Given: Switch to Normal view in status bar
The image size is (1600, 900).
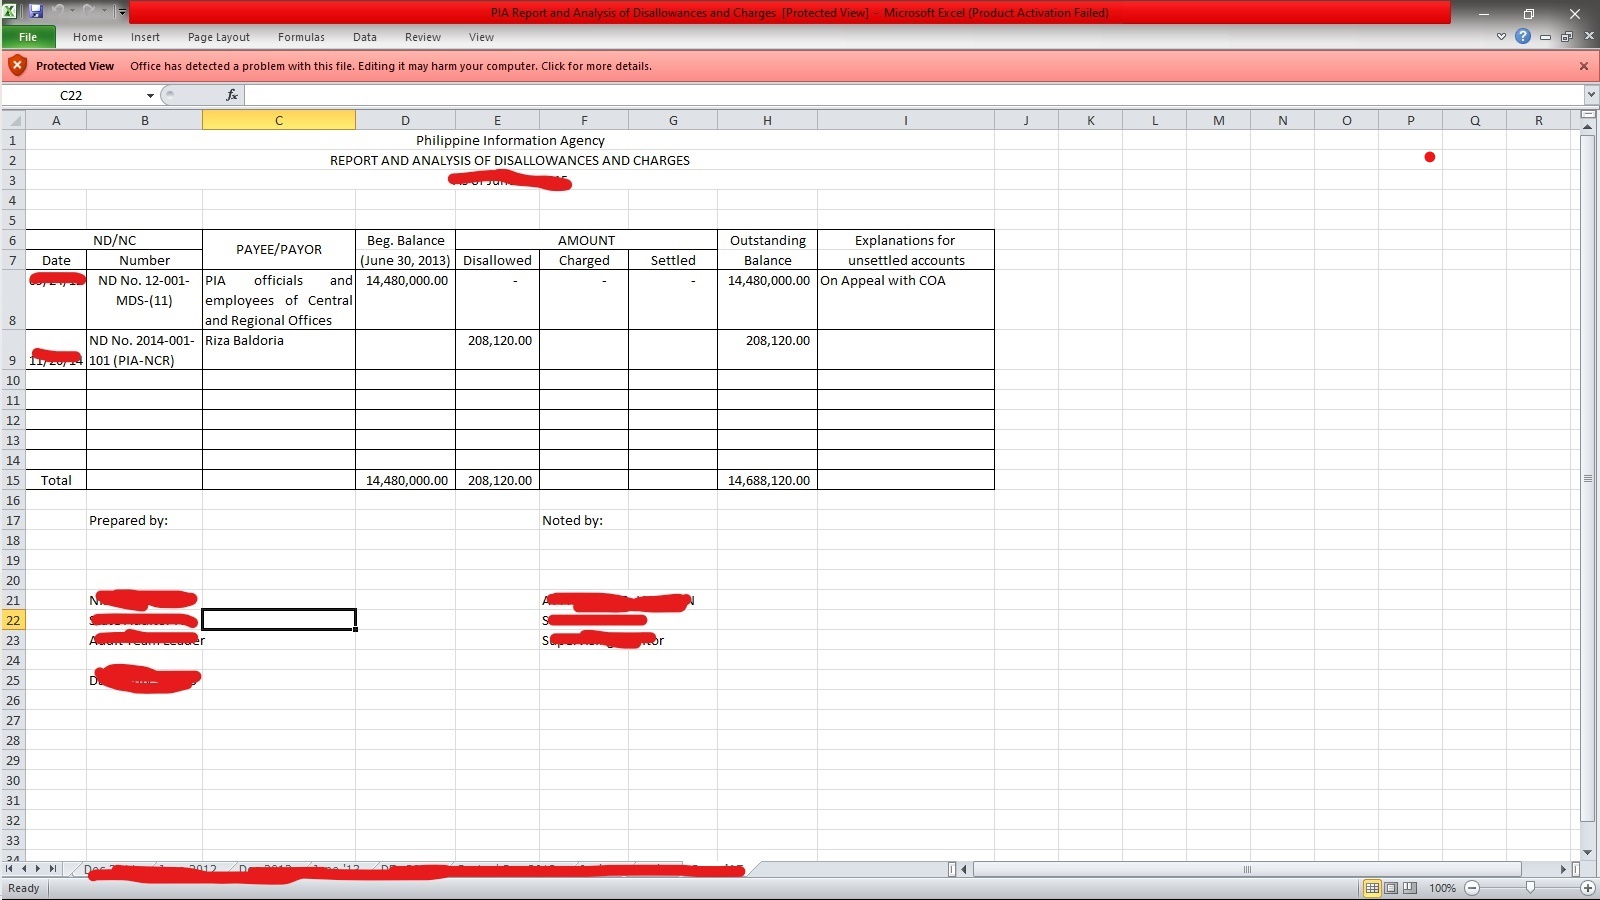Looking at the screenshot, I should click(1373, 888).
